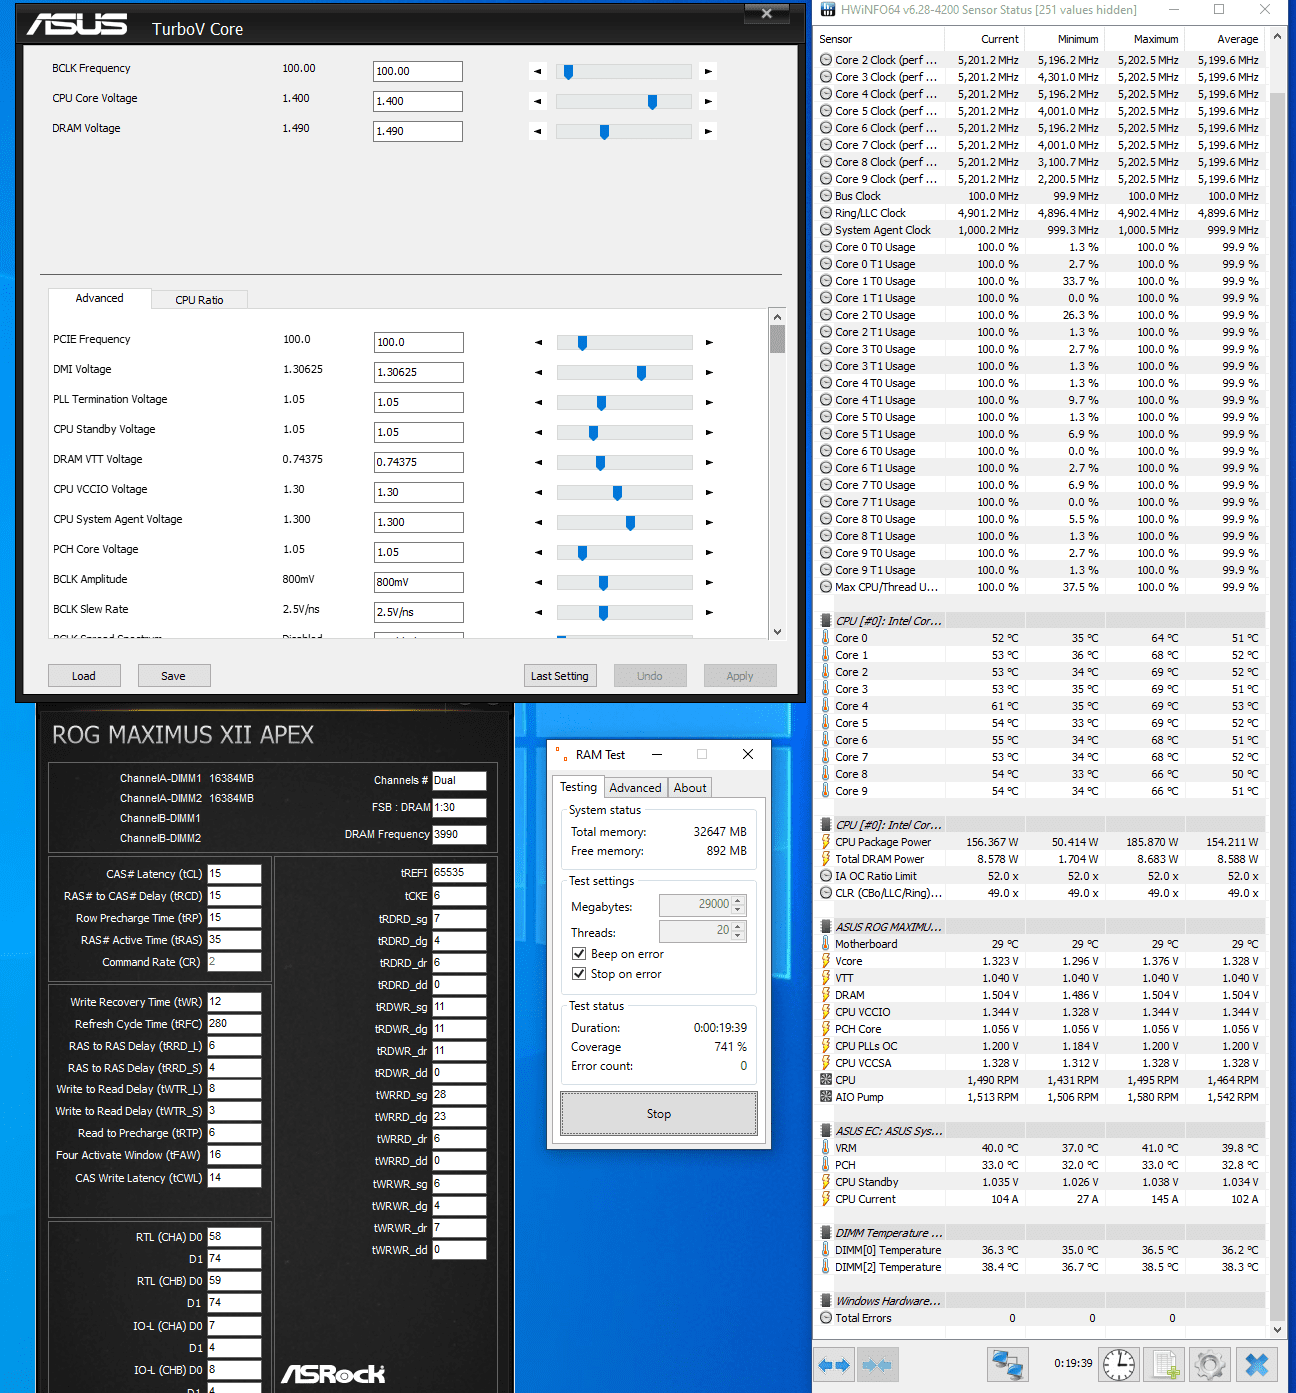Click the Last Setting button
This screenshot has width=1296, height=1393.
pos(560,676)
